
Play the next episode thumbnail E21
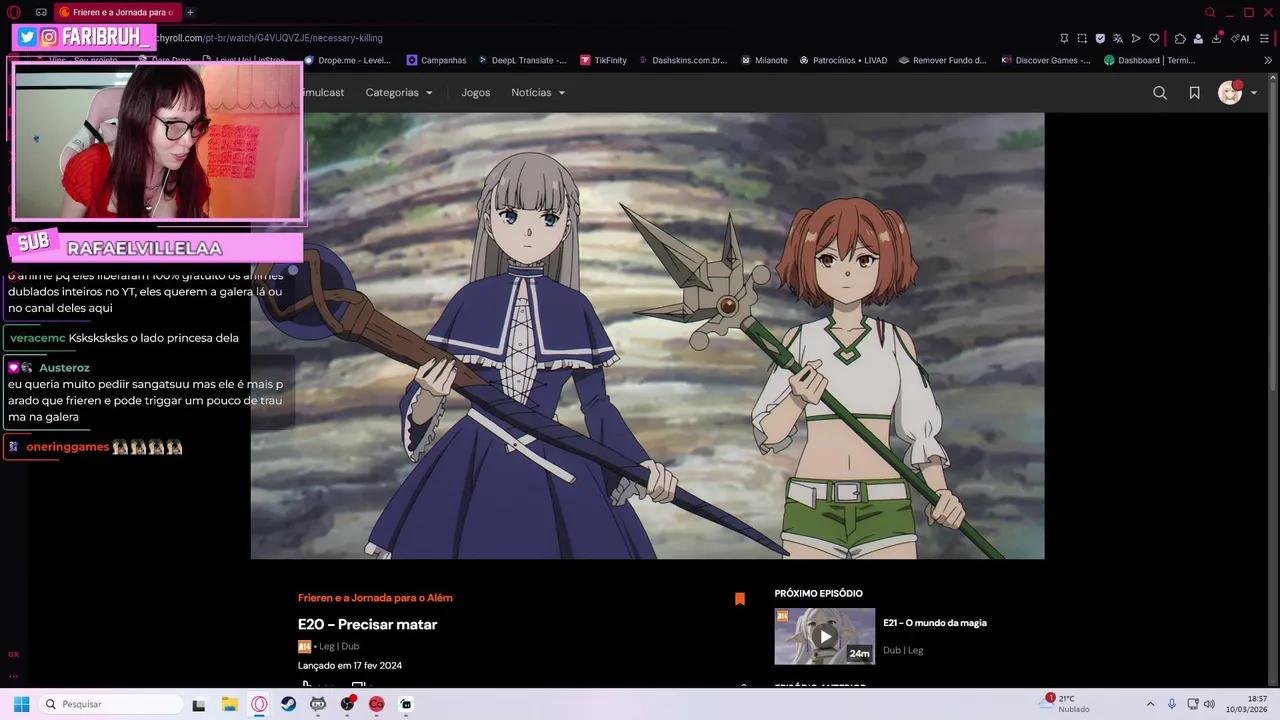coord(825,636)
